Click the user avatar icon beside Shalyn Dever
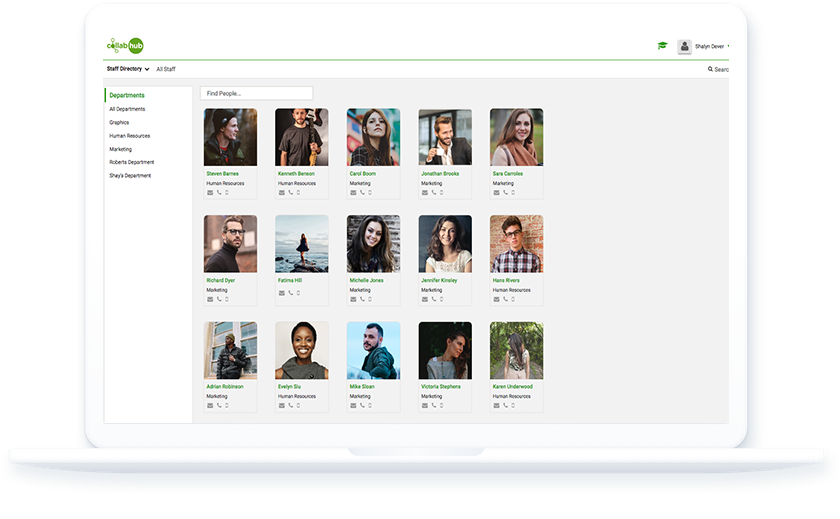 click(x=684, y=46)
